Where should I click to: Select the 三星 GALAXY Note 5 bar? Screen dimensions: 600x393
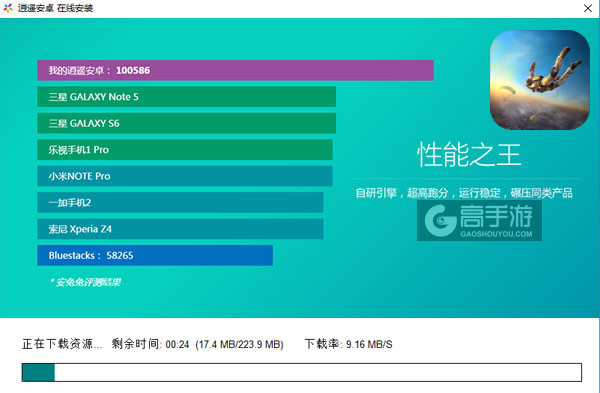coord(187,97)
